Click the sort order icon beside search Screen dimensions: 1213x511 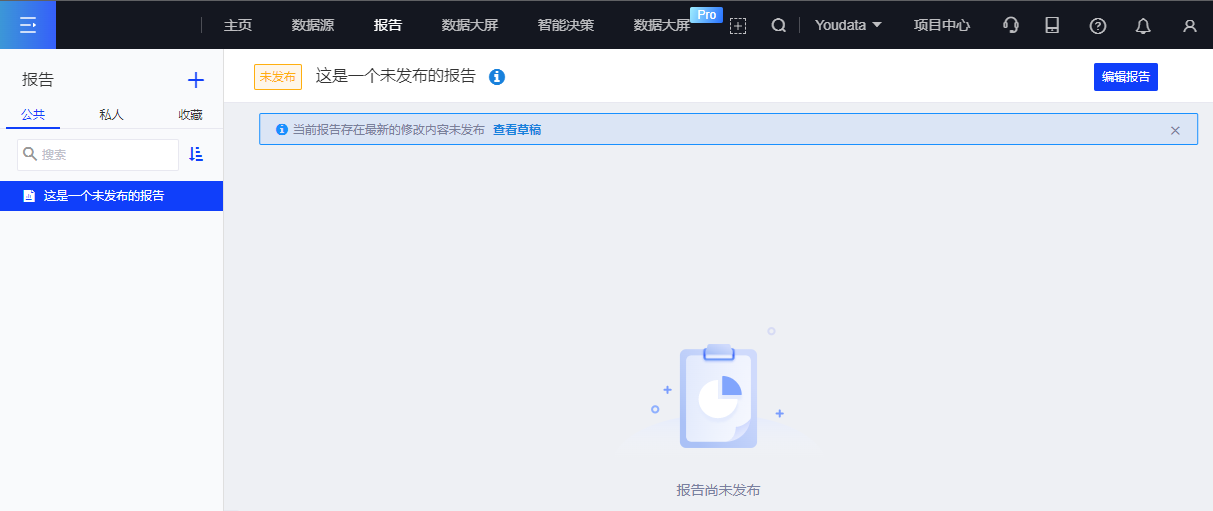[x=196, y=154]
